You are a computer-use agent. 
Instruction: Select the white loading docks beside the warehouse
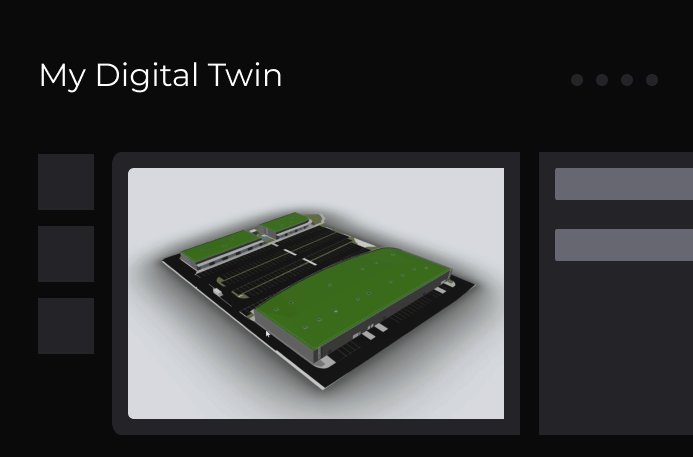pos(374,331)
